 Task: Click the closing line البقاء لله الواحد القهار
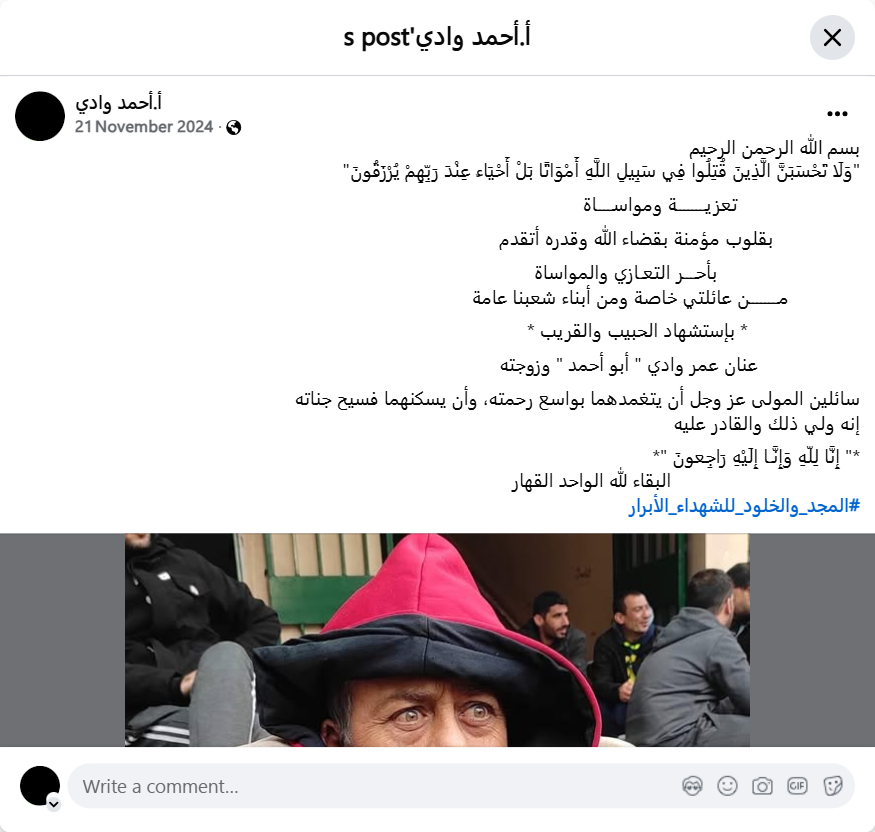pos(591,481)
